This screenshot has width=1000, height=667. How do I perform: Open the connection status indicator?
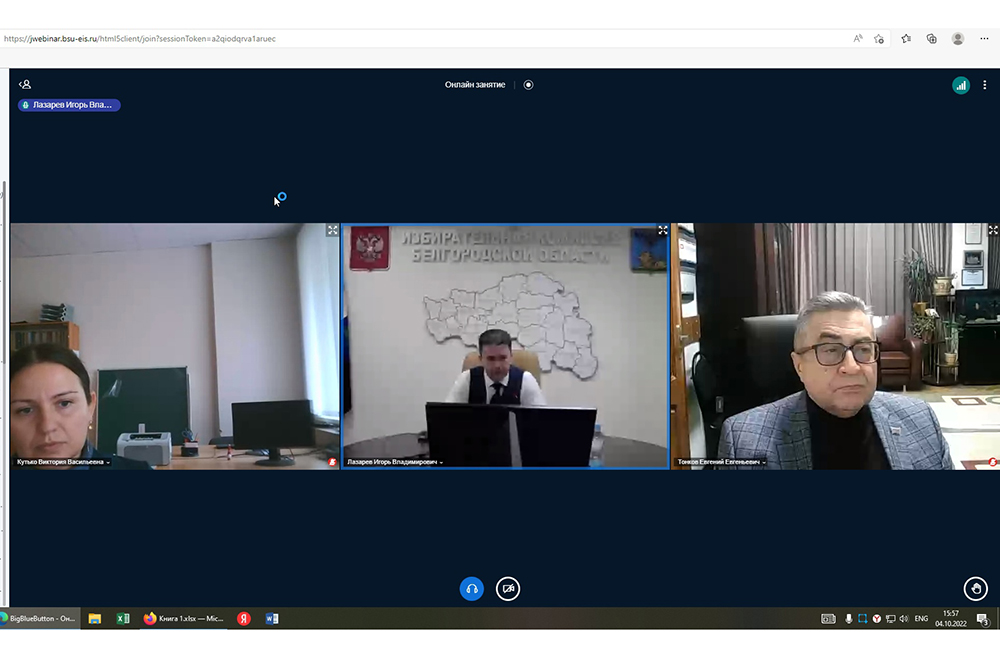point(960,85)
